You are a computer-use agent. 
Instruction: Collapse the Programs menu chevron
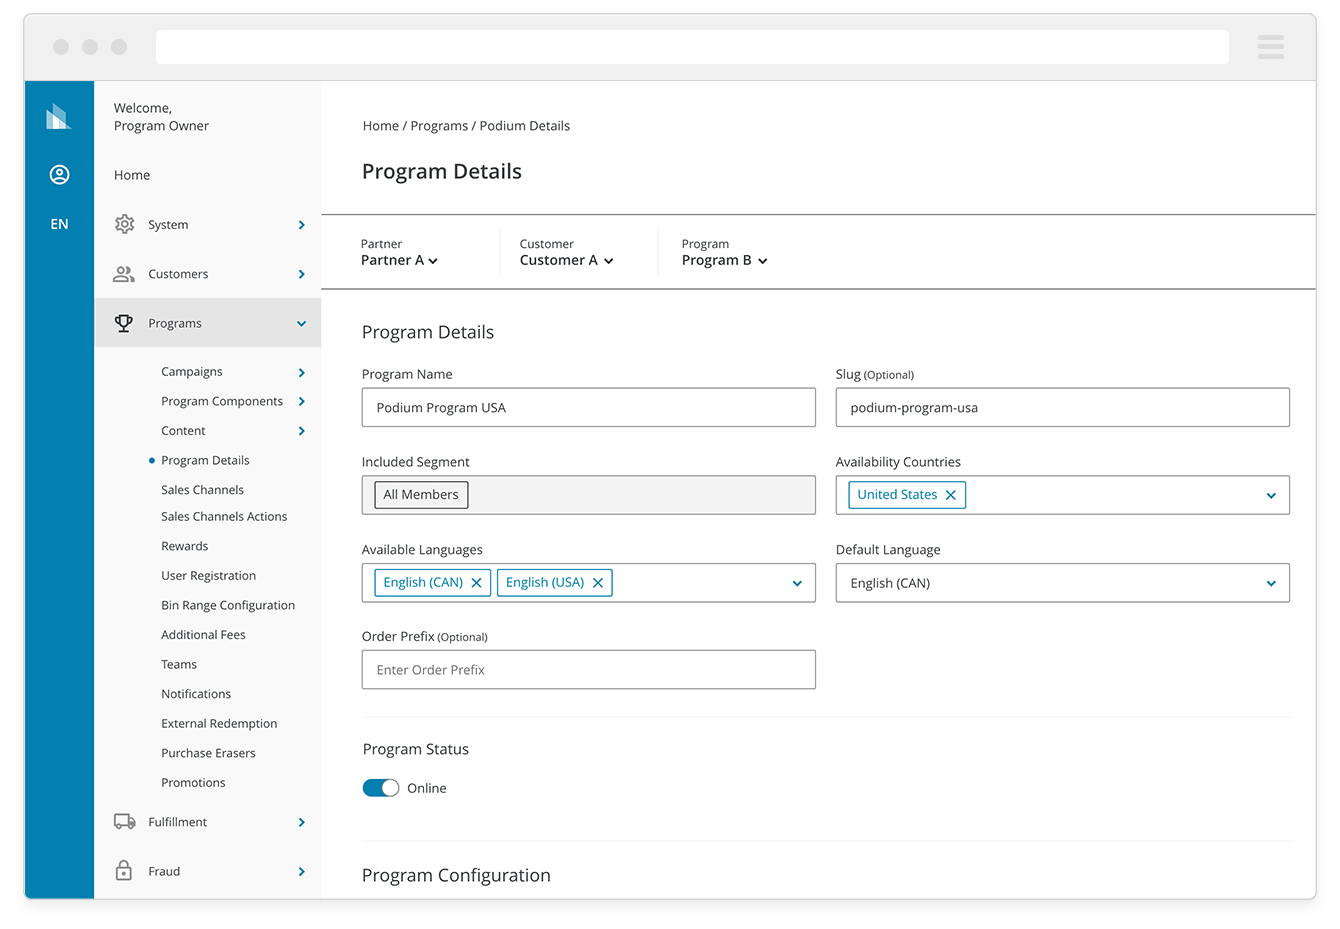tap(301, 324)
